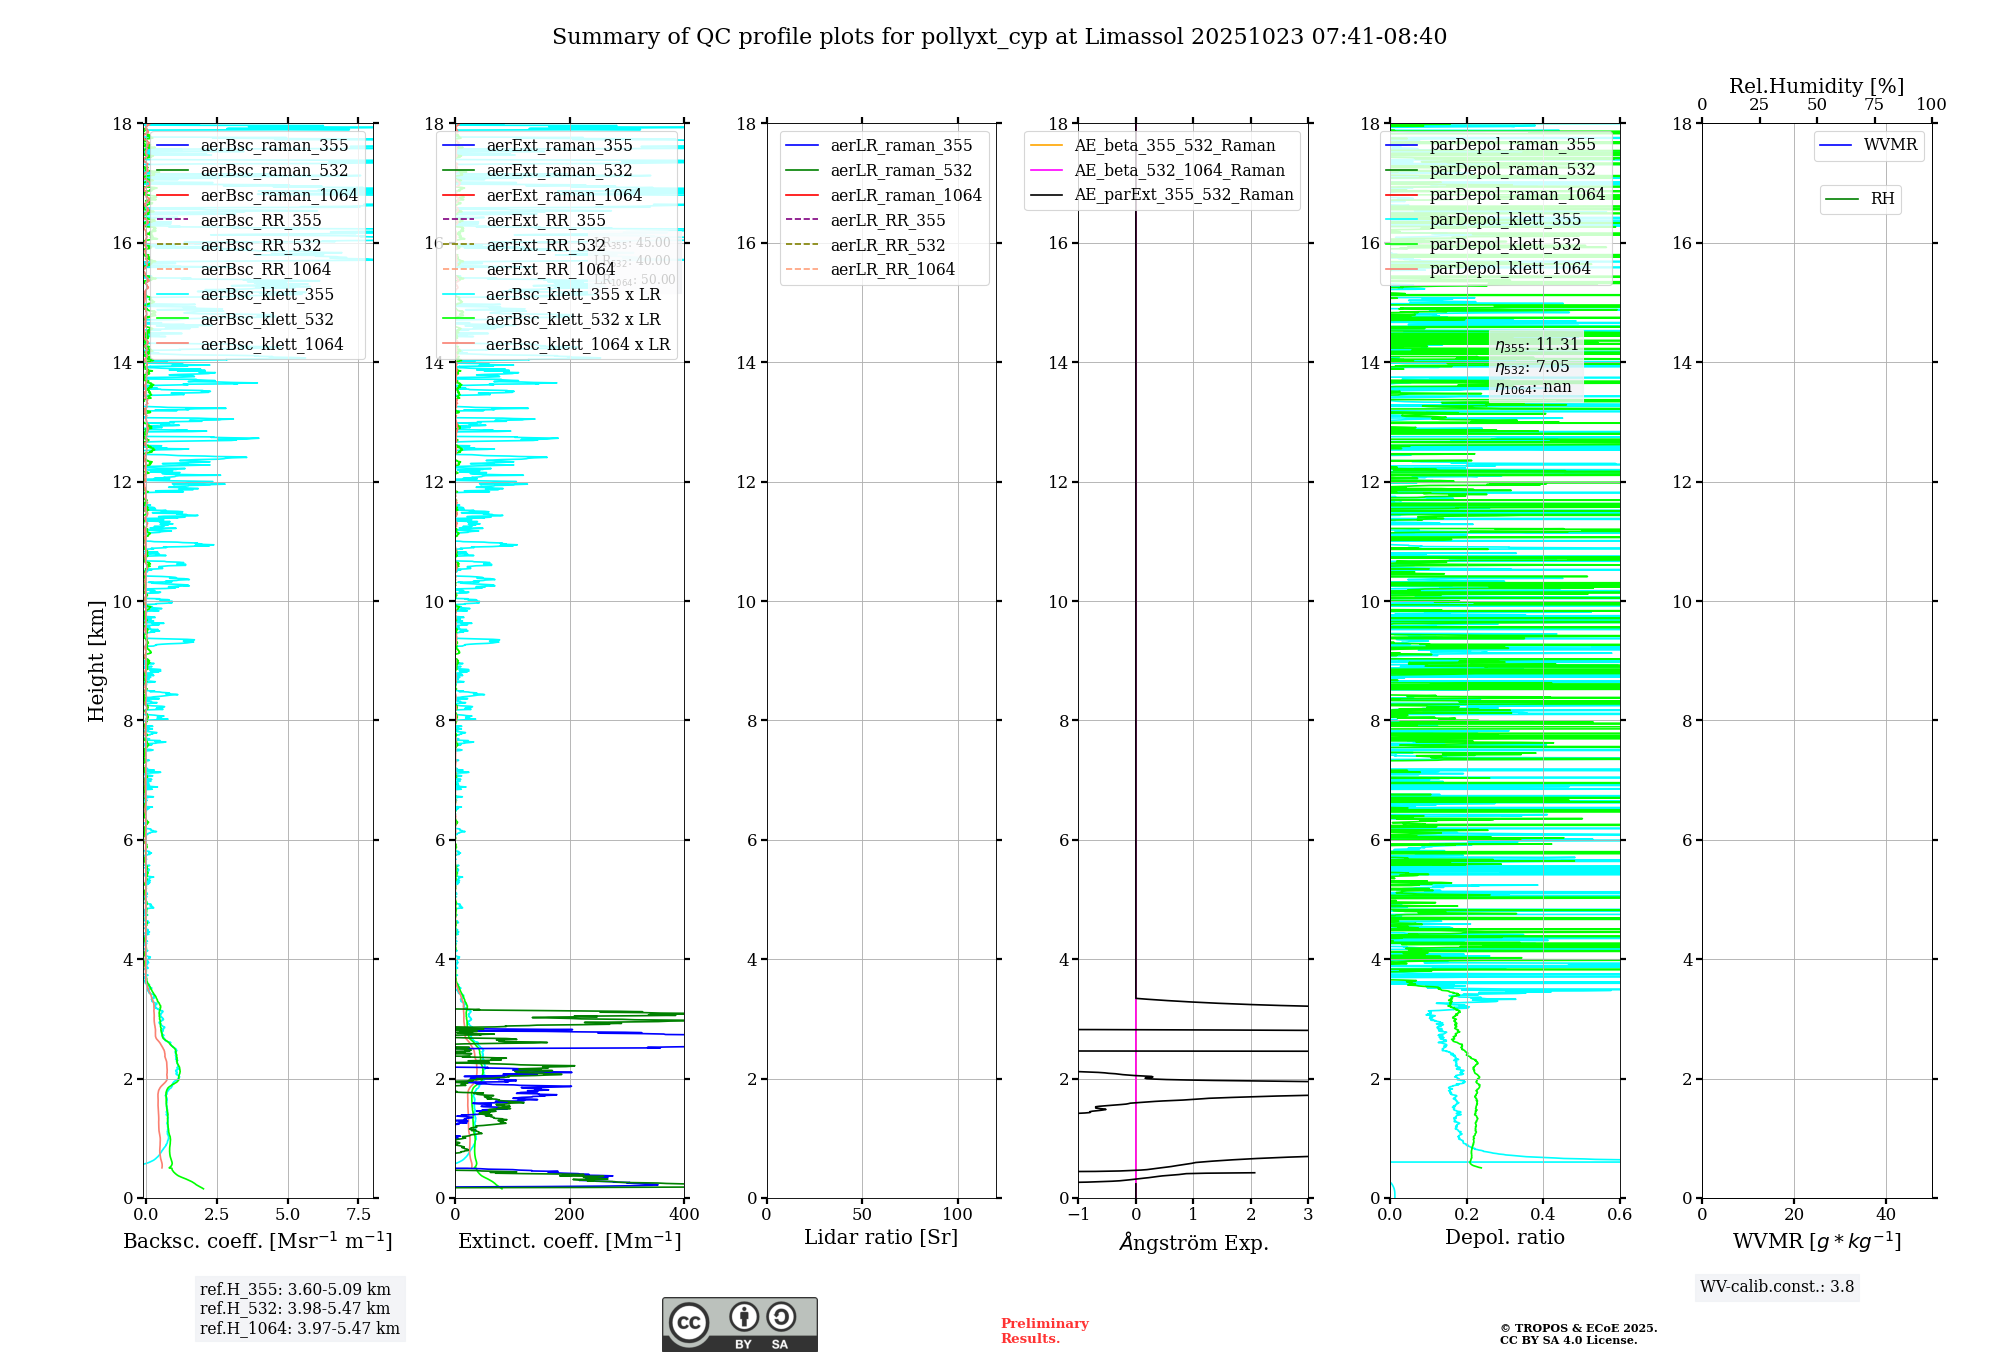Click the RH legend label
Viewport: 2000px width, 1360px height.
click(x=1882, y=199)
